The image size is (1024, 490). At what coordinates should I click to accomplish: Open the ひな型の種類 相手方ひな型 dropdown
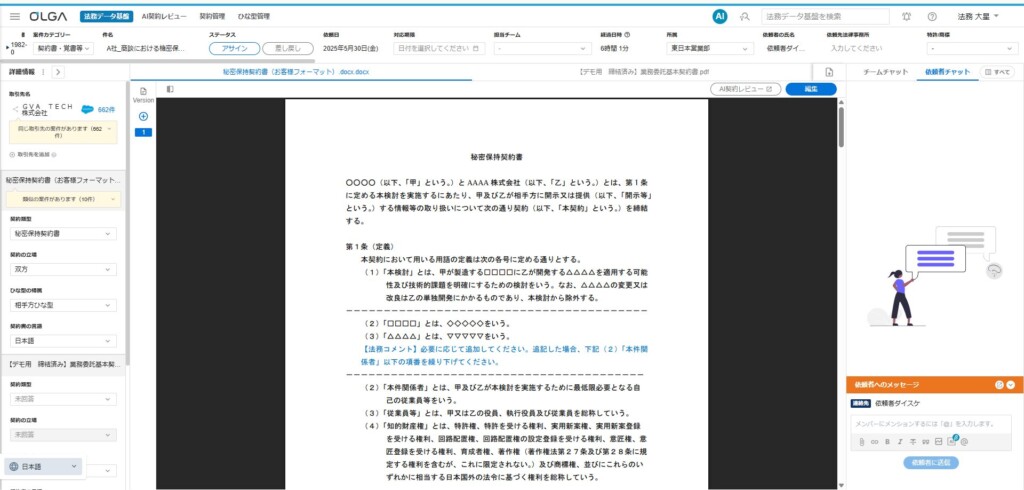tap(63, 305)
